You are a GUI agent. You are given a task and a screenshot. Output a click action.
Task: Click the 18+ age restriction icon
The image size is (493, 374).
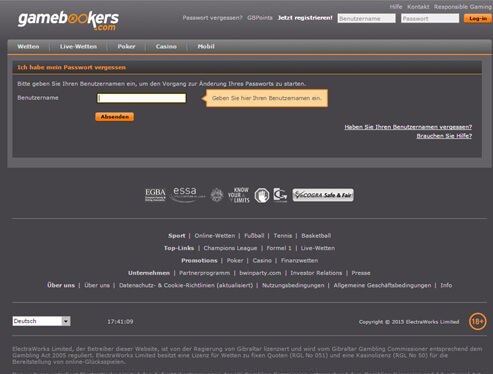point(477,322)
